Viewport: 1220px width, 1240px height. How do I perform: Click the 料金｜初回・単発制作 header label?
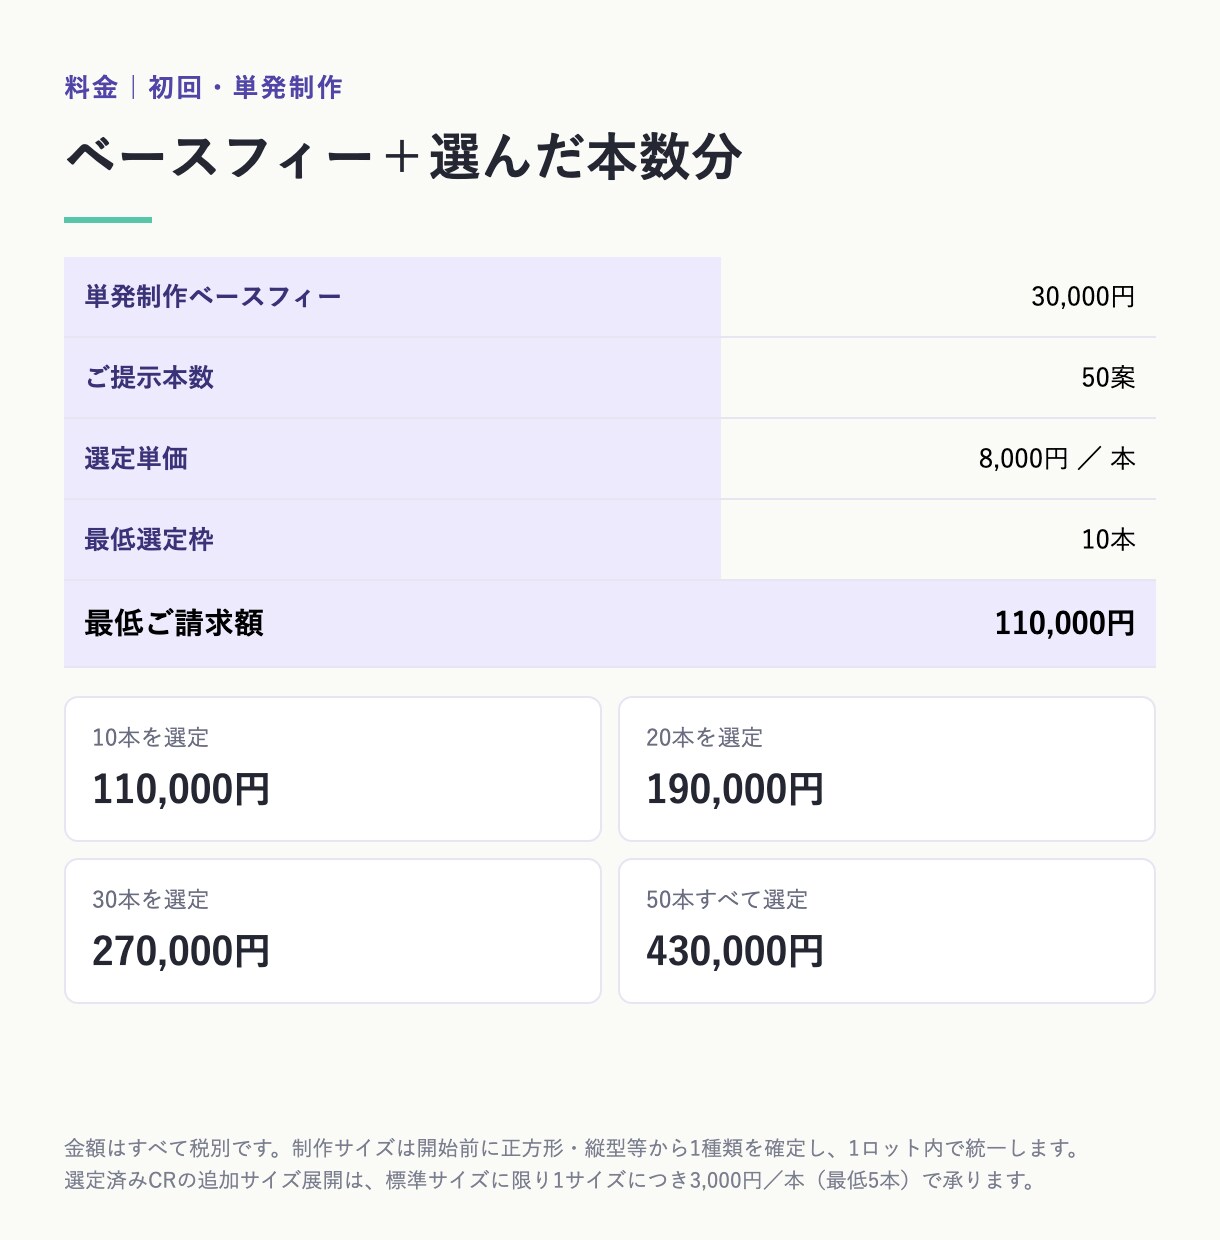(x=203, y=88)
